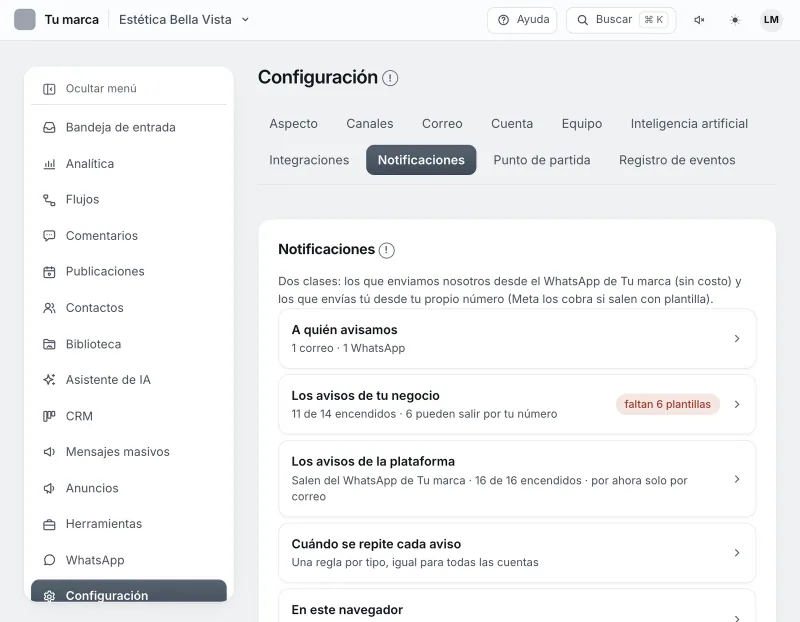Click the Ocultar menú label
Viewport: 800px width, 622px height.
[x=101, y=89]
